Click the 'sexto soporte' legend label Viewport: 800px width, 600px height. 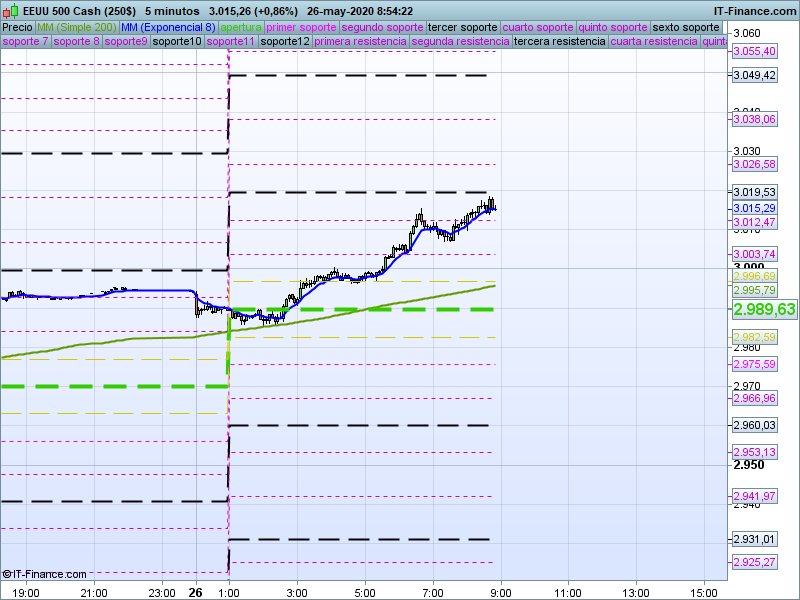(685, 27)
